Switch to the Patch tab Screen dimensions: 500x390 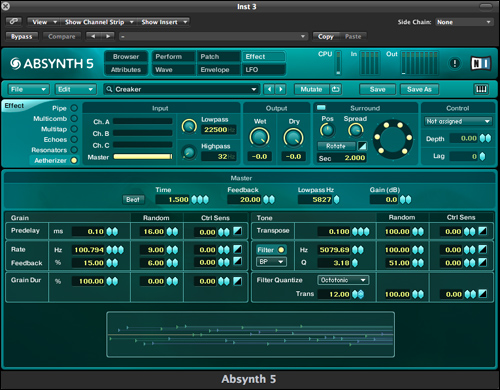tap(218, 57)
